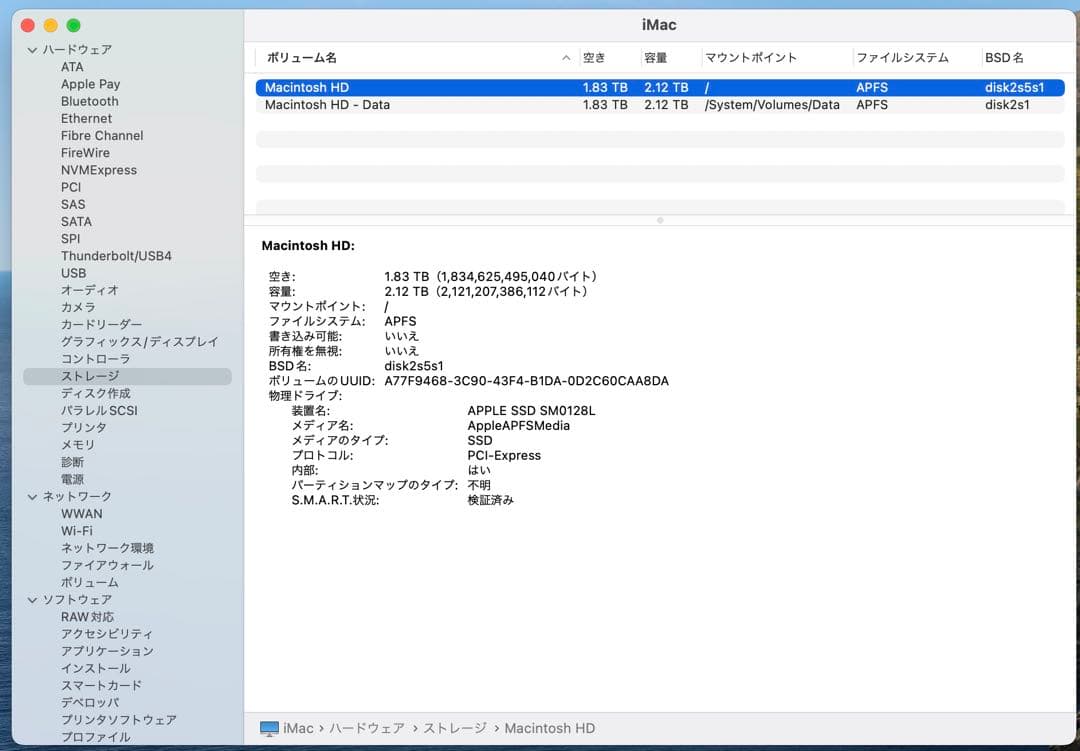
Task: Open the 診断 diagnostics category
Action: click(x=73, y=462)
